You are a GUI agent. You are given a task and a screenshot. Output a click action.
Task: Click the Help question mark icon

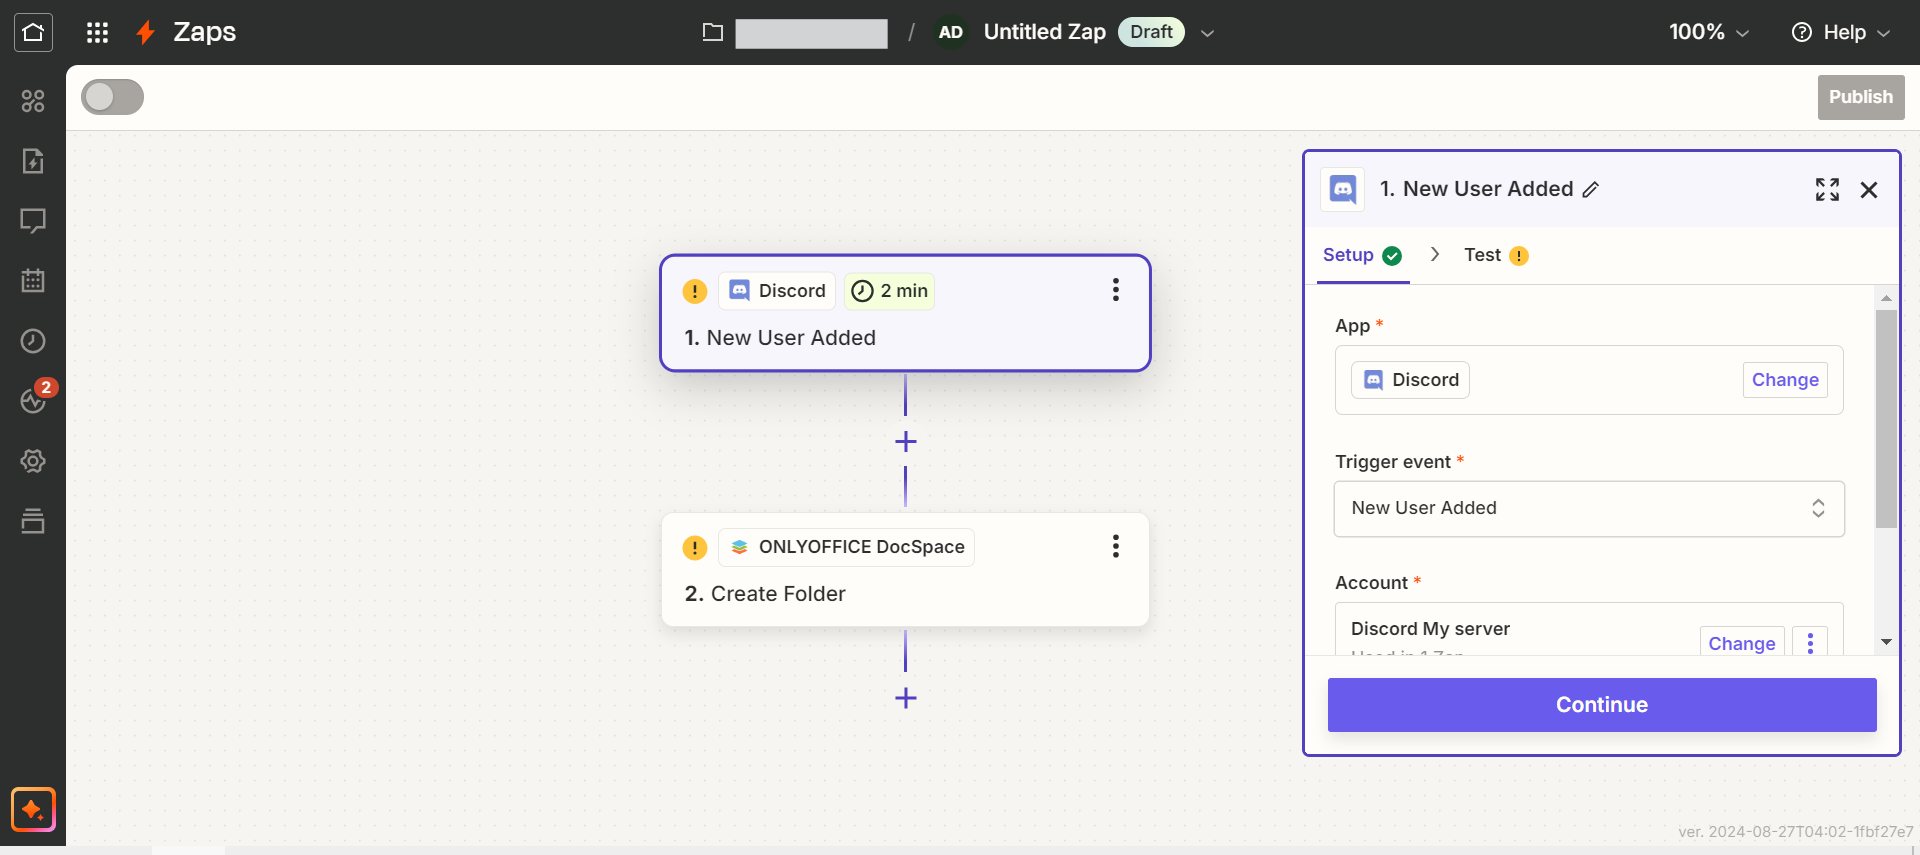[1802, 32]
